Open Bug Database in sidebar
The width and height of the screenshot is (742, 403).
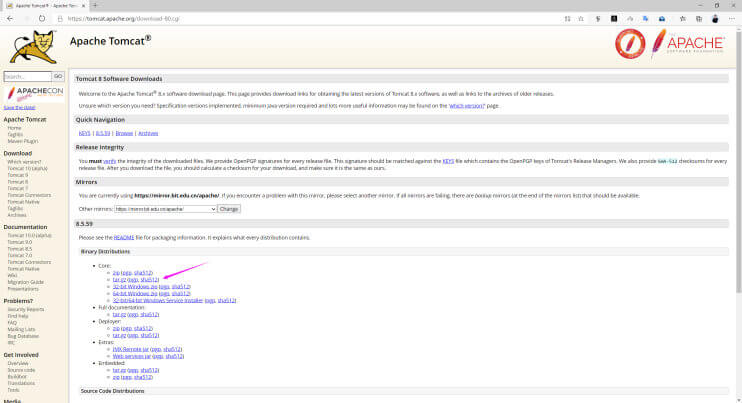pyautogui.click(x=23, y=336)
